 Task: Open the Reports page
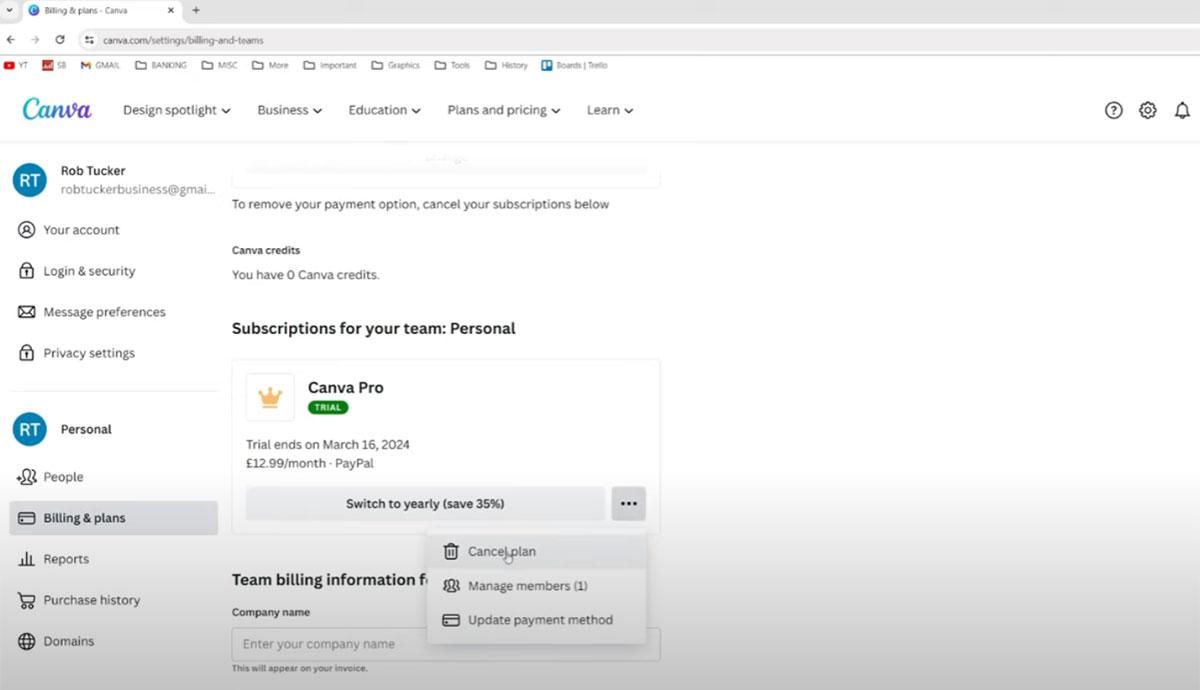coord(114,559)
